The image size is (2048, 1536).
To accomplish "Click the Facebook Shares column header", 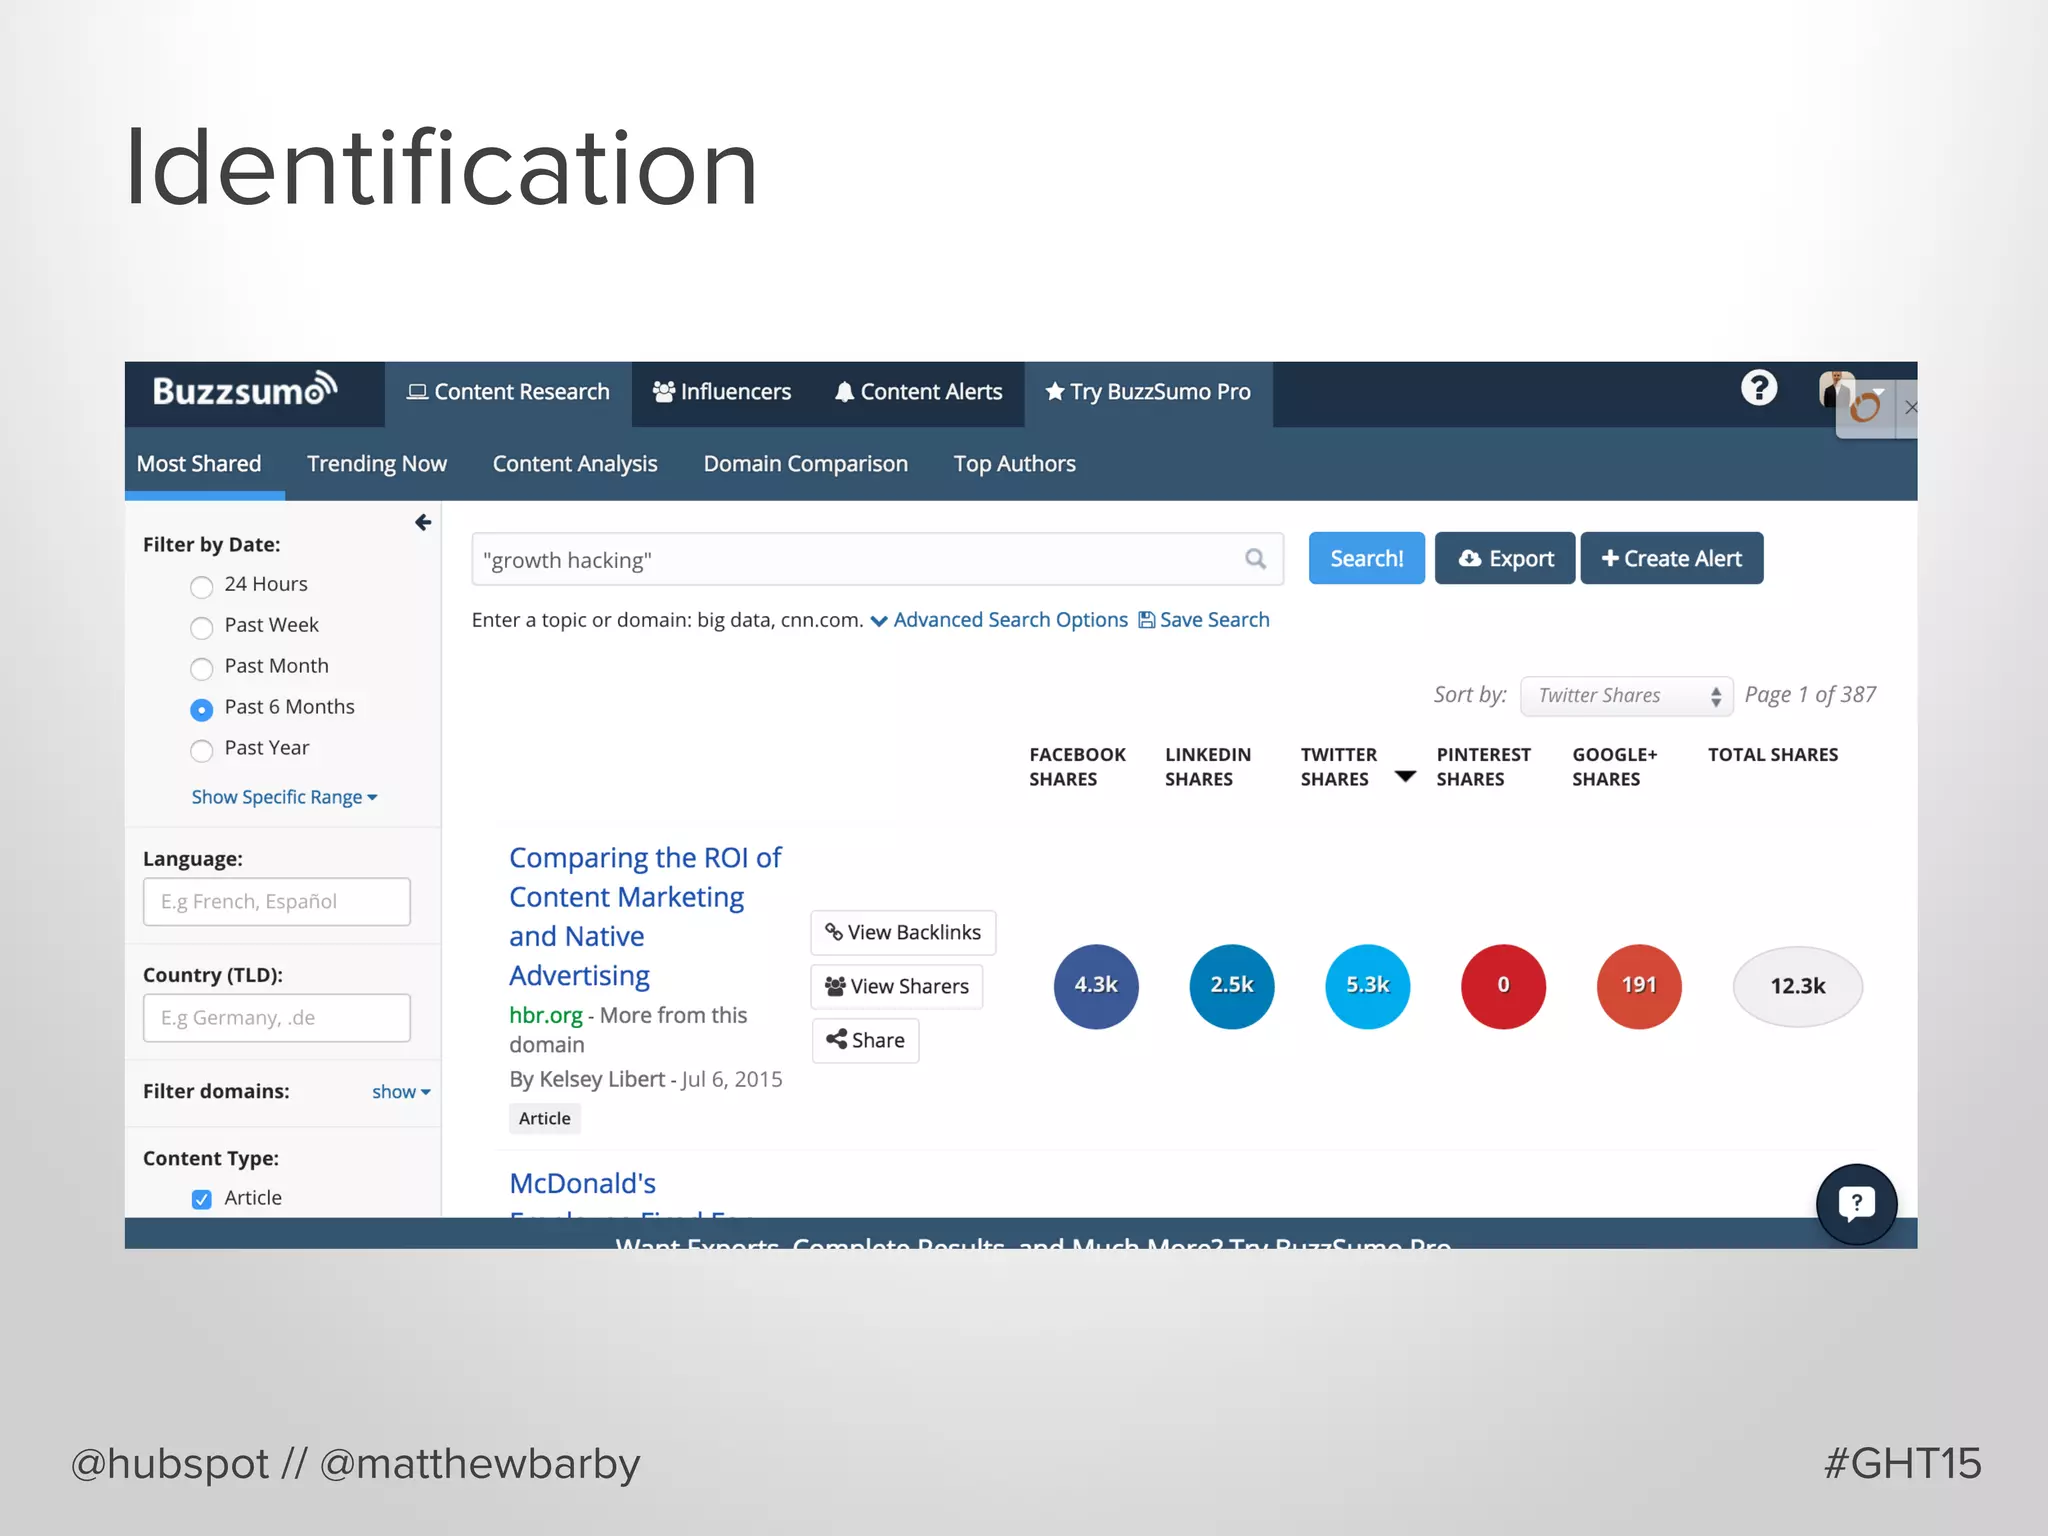I will pyautogui.click(x=1077, y=767).
